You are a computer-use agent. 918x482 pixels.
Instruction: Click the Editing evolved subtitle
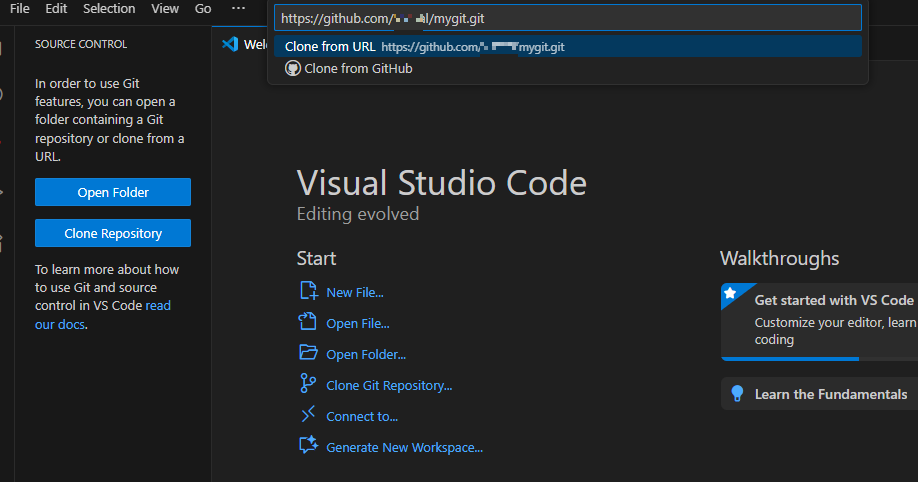tap(358, 214)
